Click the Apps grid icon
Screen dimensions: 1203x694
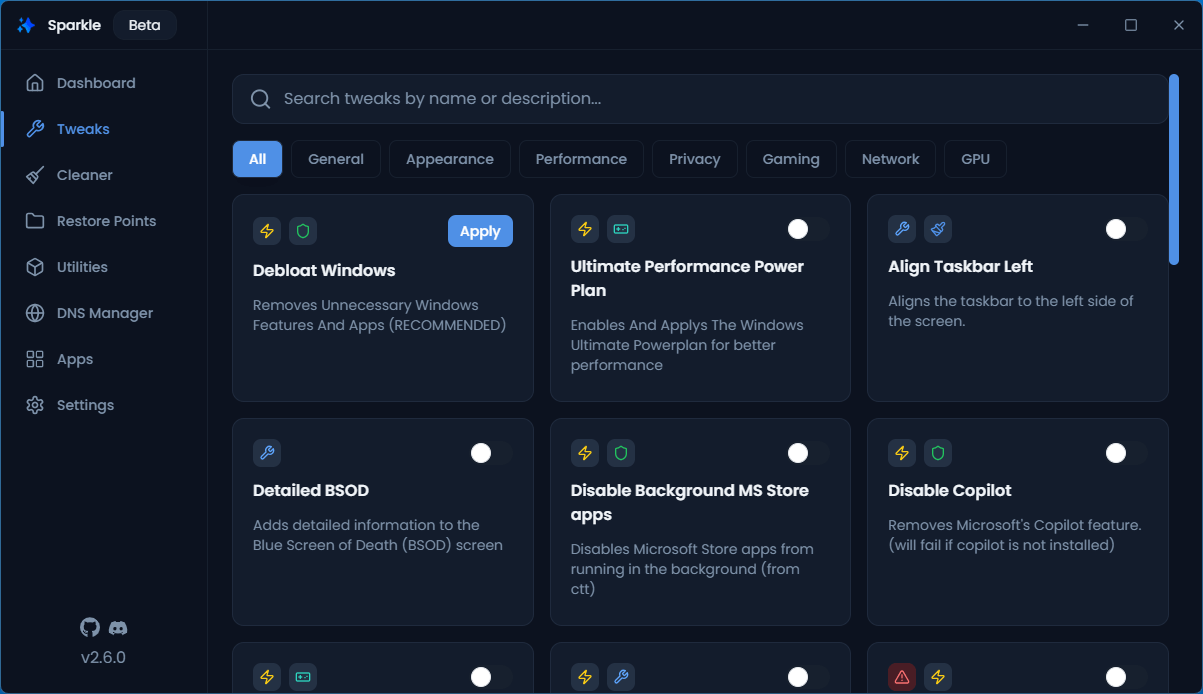(35, 359)
